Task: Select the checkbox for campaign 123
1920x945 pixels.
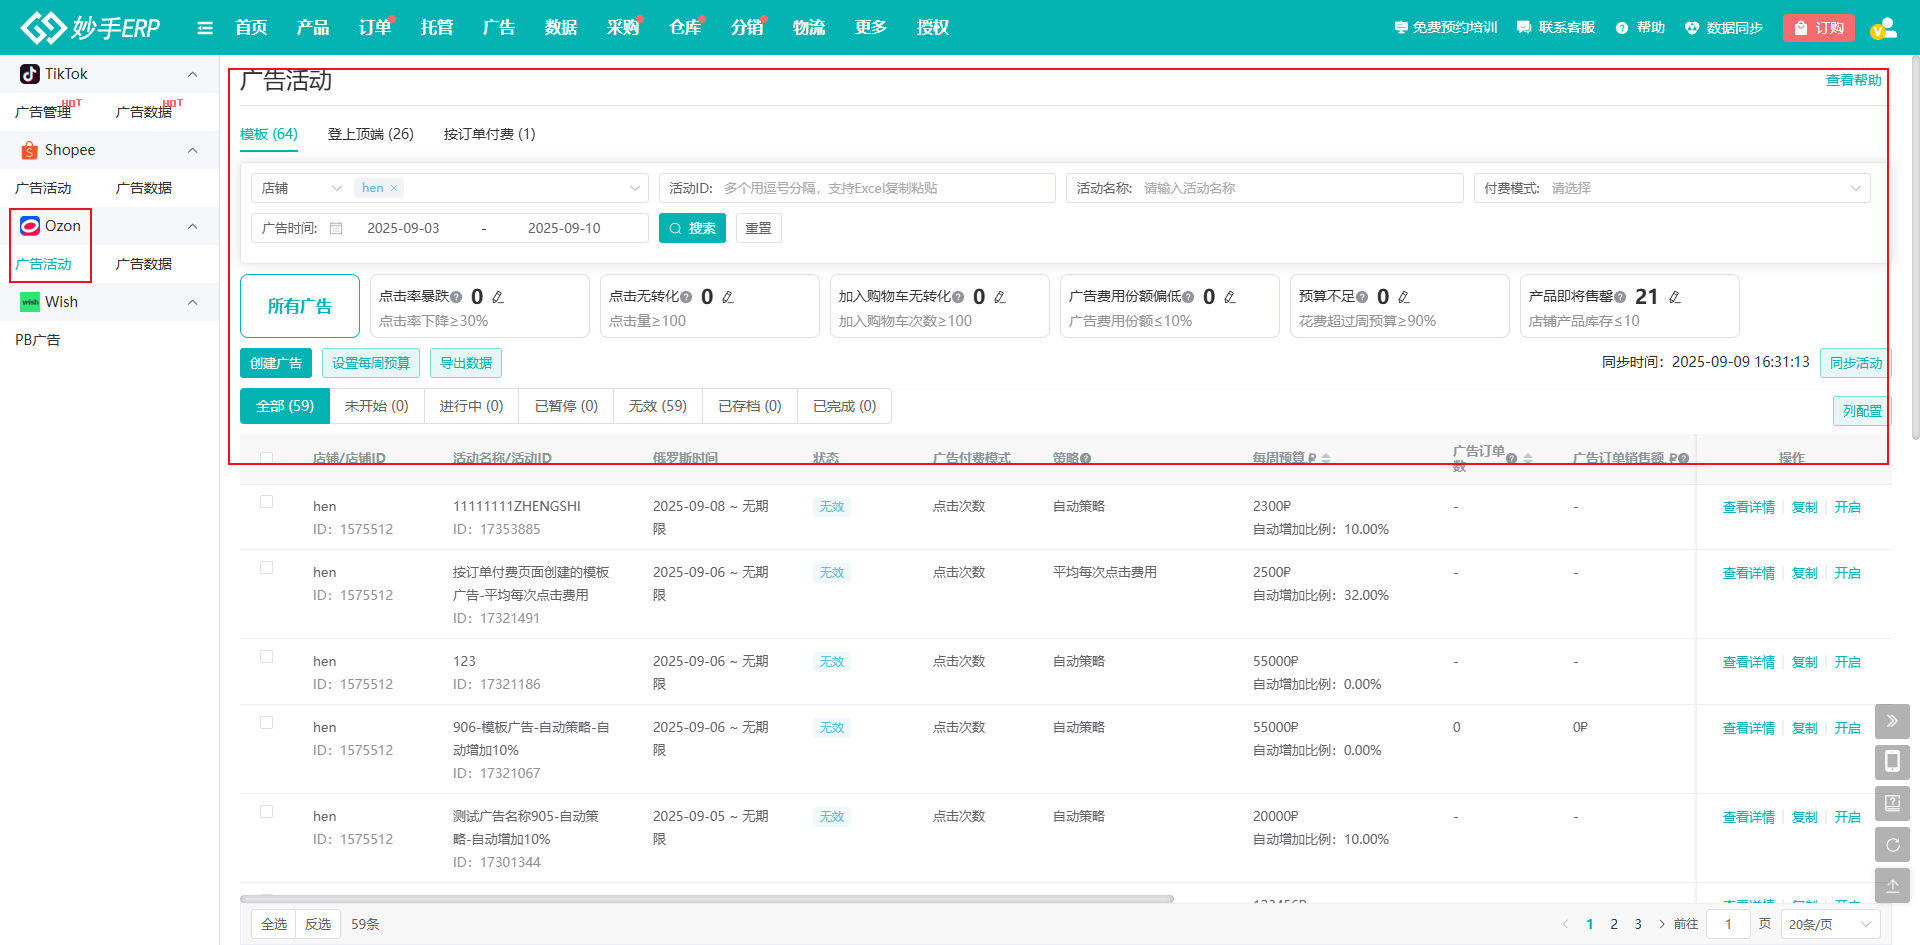Action: pyautogui.click(x=267, y=657)
